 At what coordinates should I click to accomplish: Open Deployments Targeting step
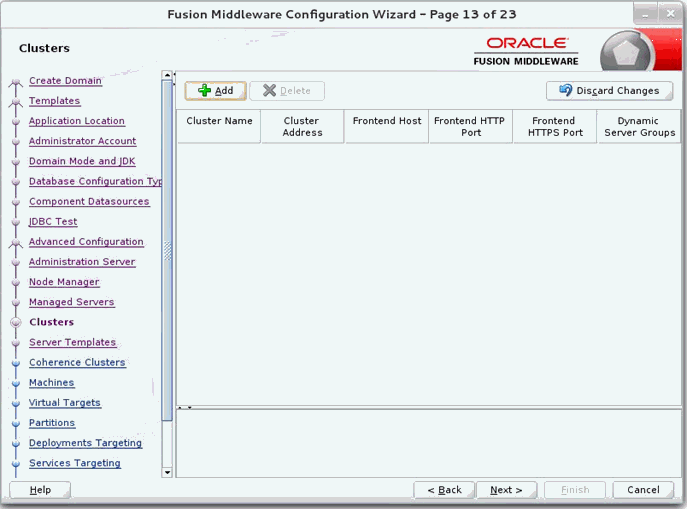click(x=85, y=443)
